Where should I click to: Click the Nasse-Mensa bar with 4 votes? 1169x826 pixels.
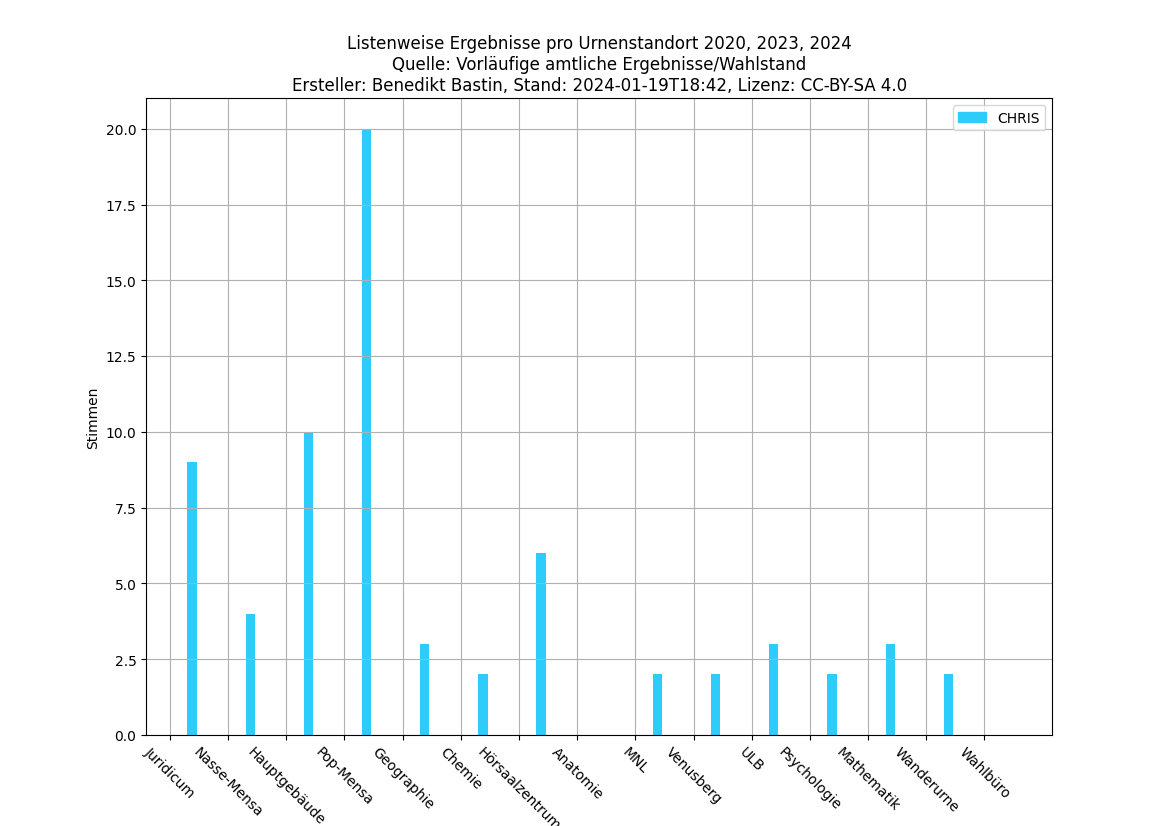tap(250, 674)
